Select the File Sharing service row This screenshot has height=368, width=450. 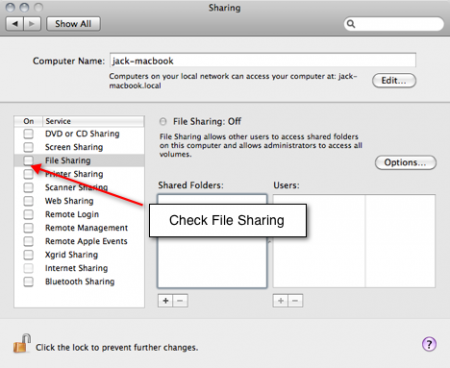click(x=79, y=161)
